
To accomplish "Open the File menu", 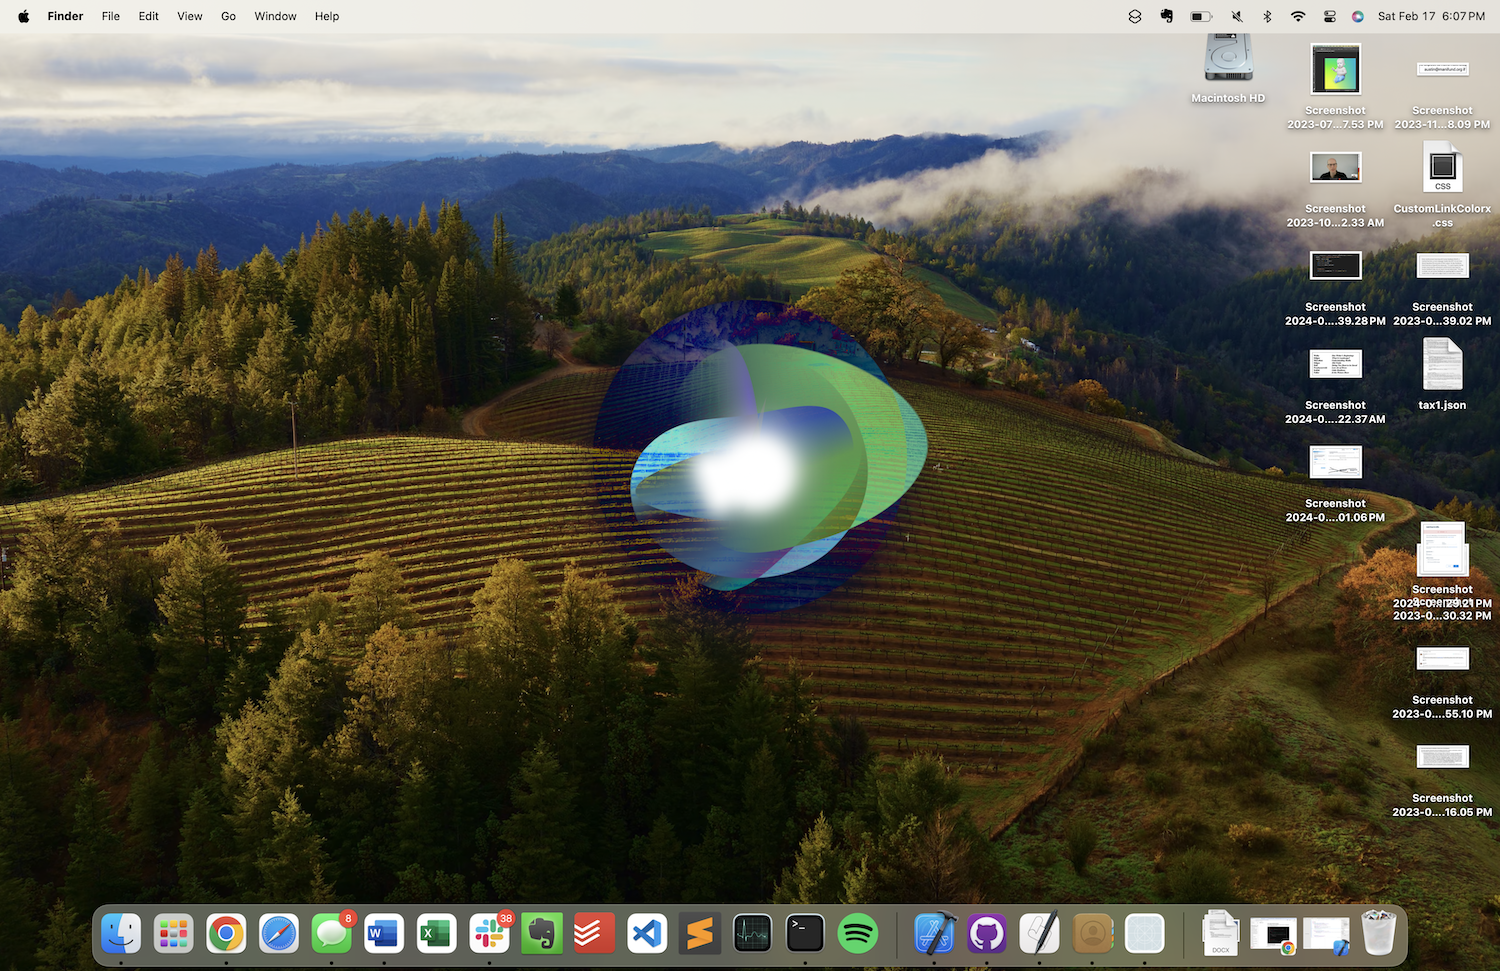I will tap(111, 16).
